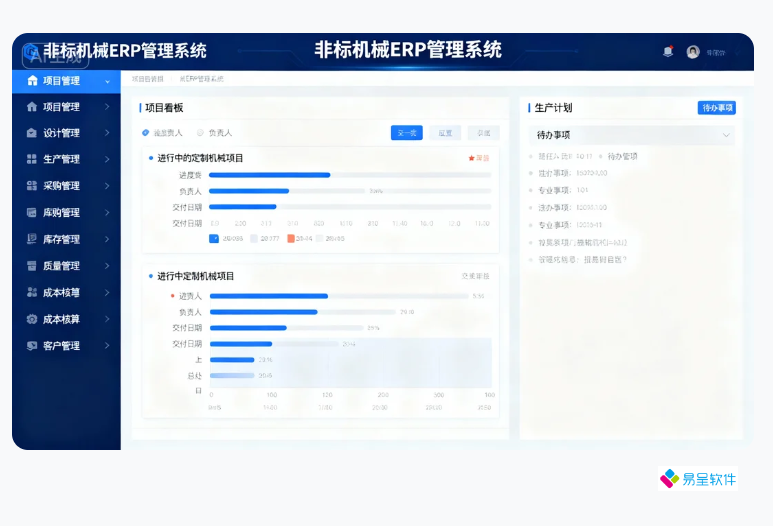Click the 专业事项 entry with value 101
773x526 pixels.
click(563, 190)
